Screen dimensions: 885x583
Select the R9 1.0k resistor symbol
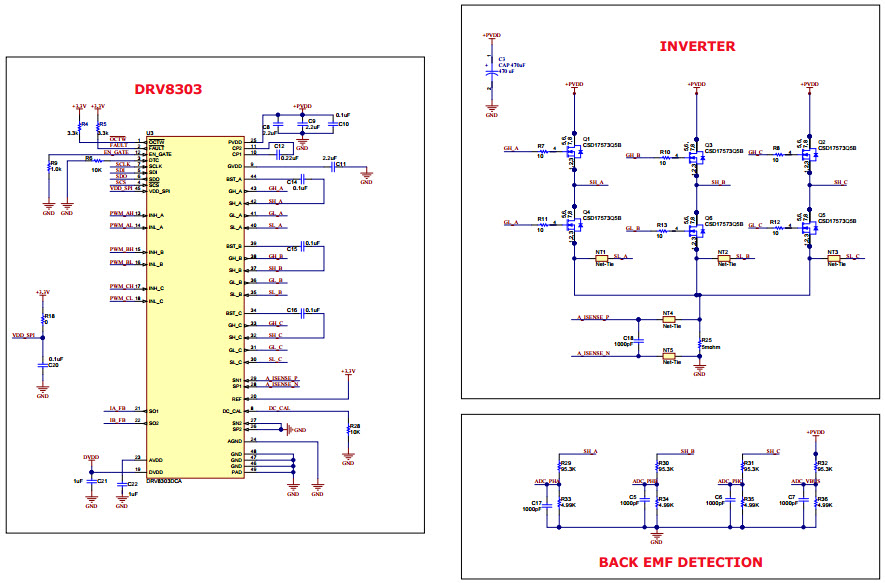pyautogui.click(x=49, y=167)
